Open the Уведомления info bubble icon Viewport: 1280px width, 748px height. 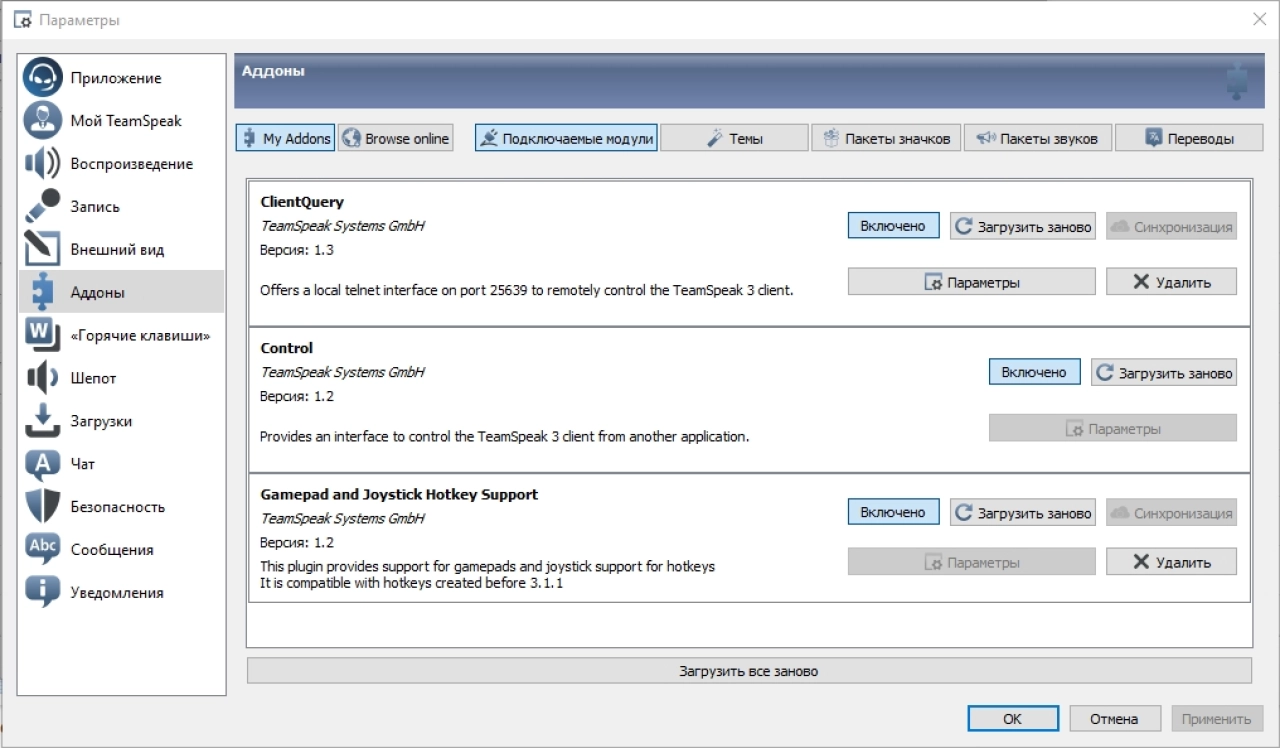[43, 593]
